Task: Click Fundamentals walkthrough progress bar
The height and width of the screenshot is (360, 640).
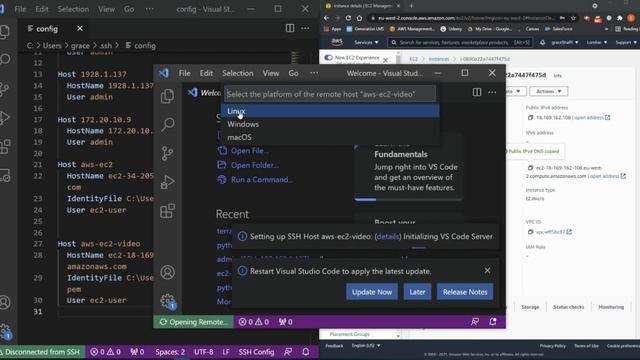Action: 409,200
